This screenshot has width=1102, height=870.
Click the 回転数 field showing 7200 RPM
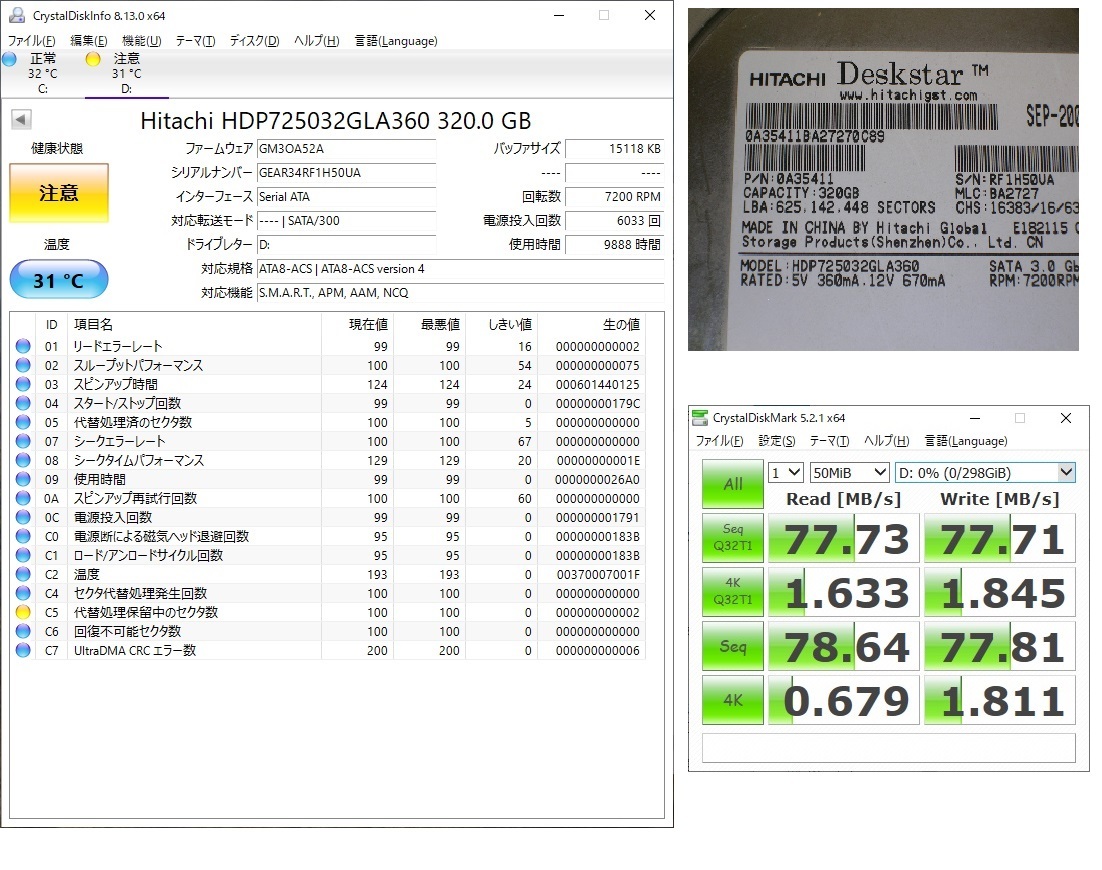614,197
